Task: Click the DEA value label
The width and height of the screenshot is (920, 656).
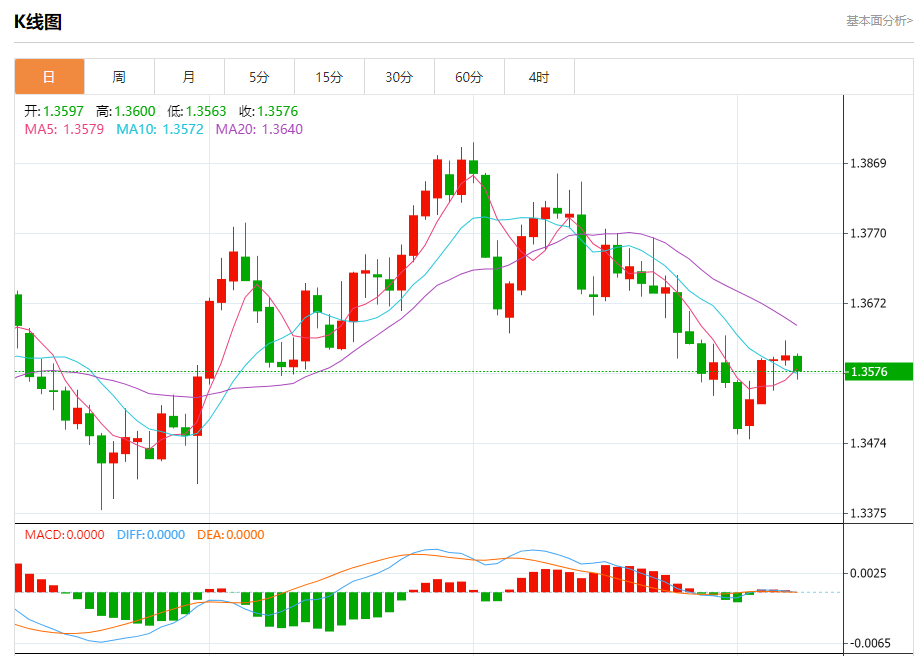Action: [229, 535]
